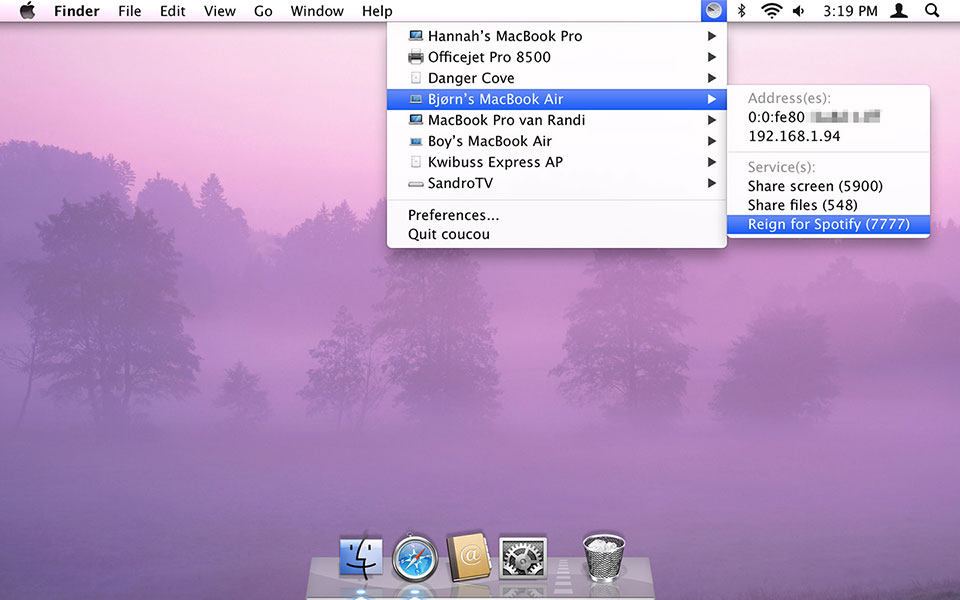Image resolution: width=960 pixels, height=600 pixels.
Task: Open the Trash in the Dock
Action: (x=604, y=557)
